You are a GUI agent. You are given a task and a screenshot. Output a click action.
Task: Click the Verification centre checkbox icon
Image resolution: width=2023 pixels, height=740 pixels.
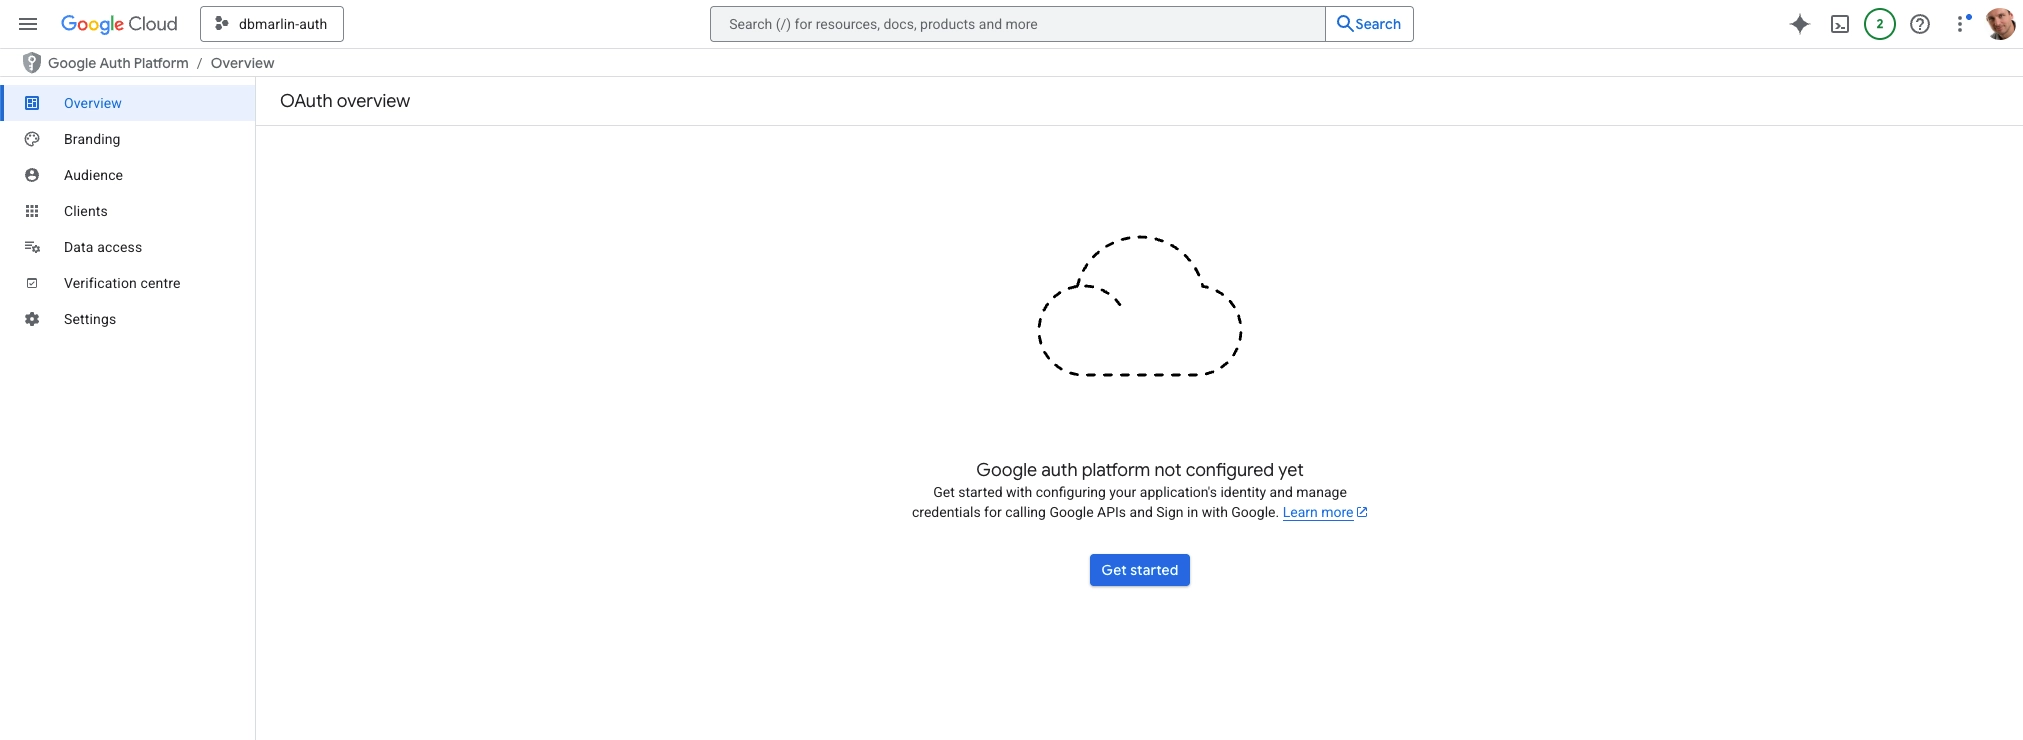pos(32,283)
